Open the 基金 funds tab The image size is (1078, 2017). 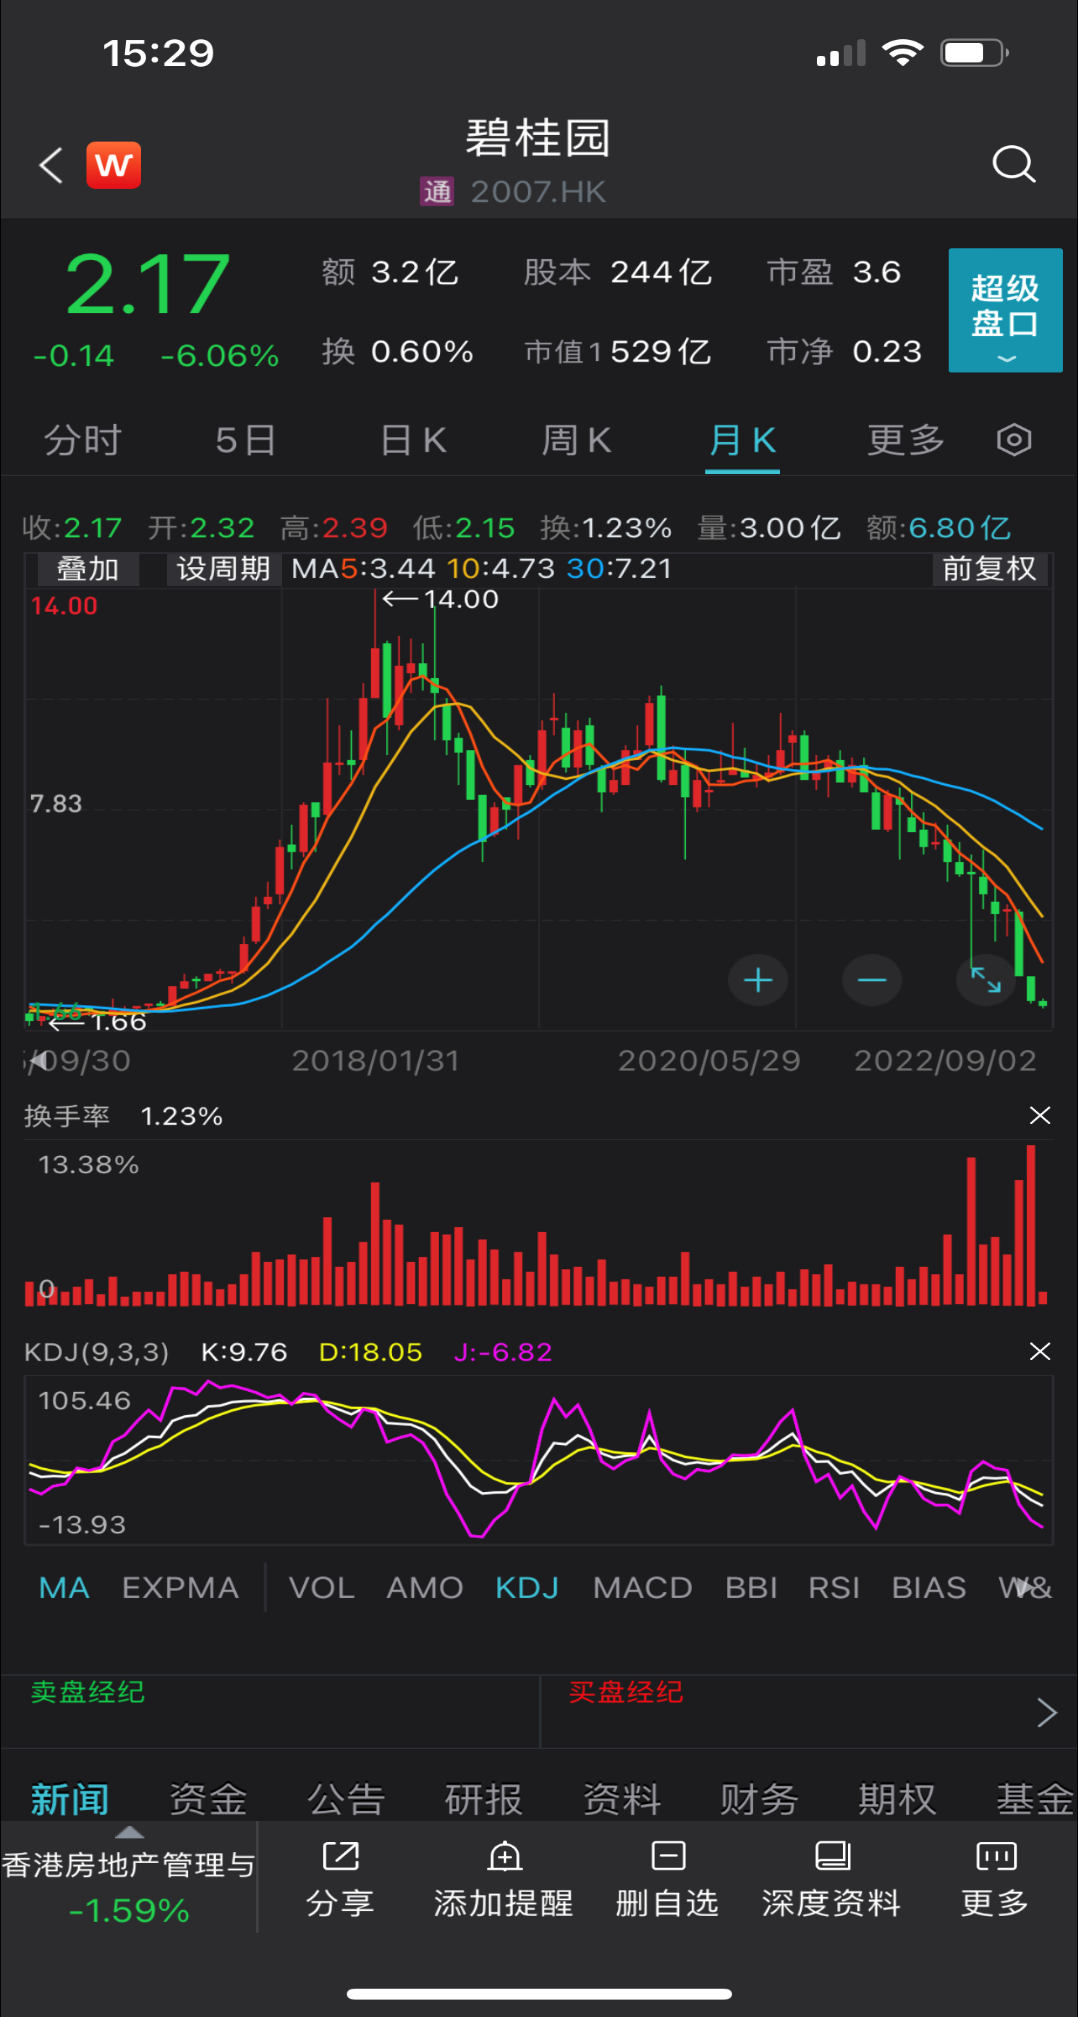click(1035, 1799)
